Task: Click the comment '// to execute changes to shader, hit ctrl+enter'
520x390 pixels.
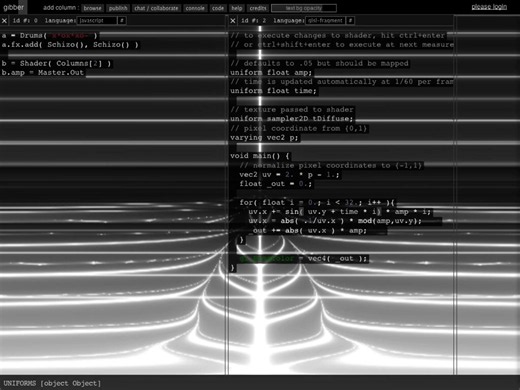Action: click(338, 35)
